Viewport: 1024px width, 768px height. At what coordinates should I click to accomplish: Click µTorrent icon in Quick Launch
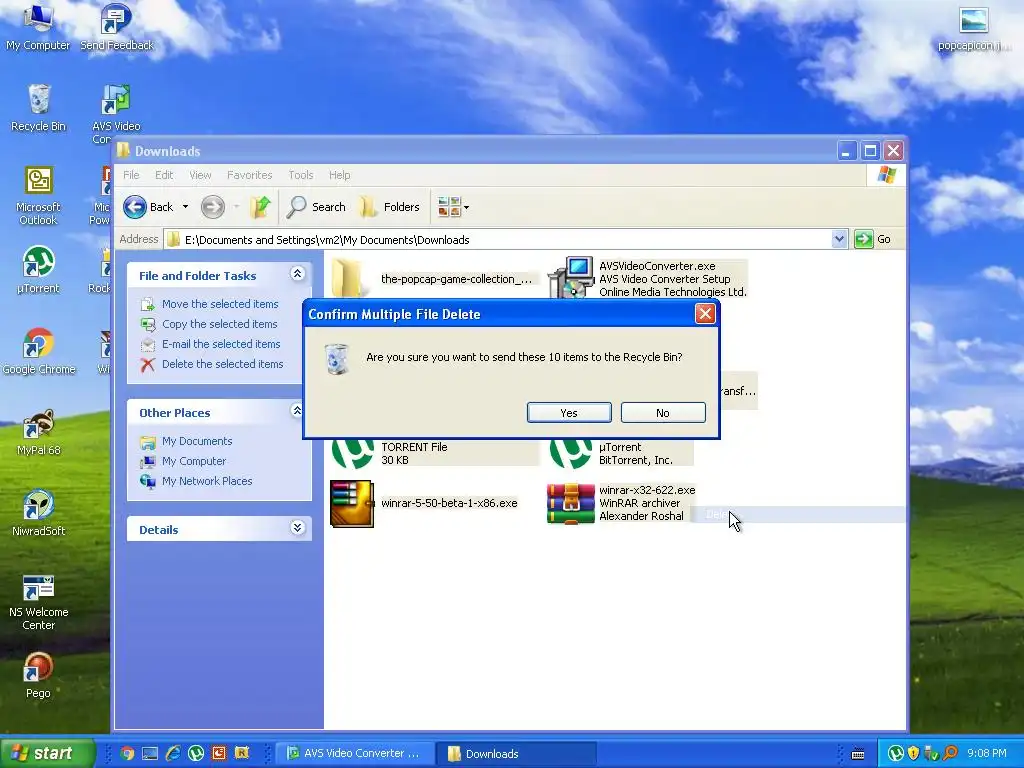[196, 754]
